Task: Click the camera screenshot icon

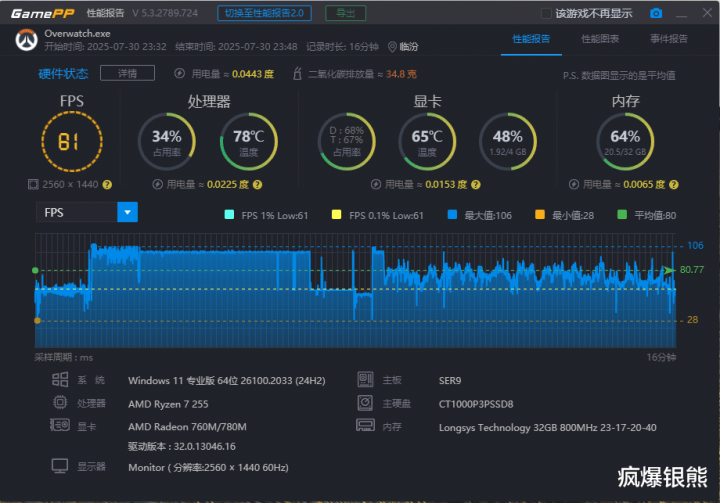Action: coord(656,13)
